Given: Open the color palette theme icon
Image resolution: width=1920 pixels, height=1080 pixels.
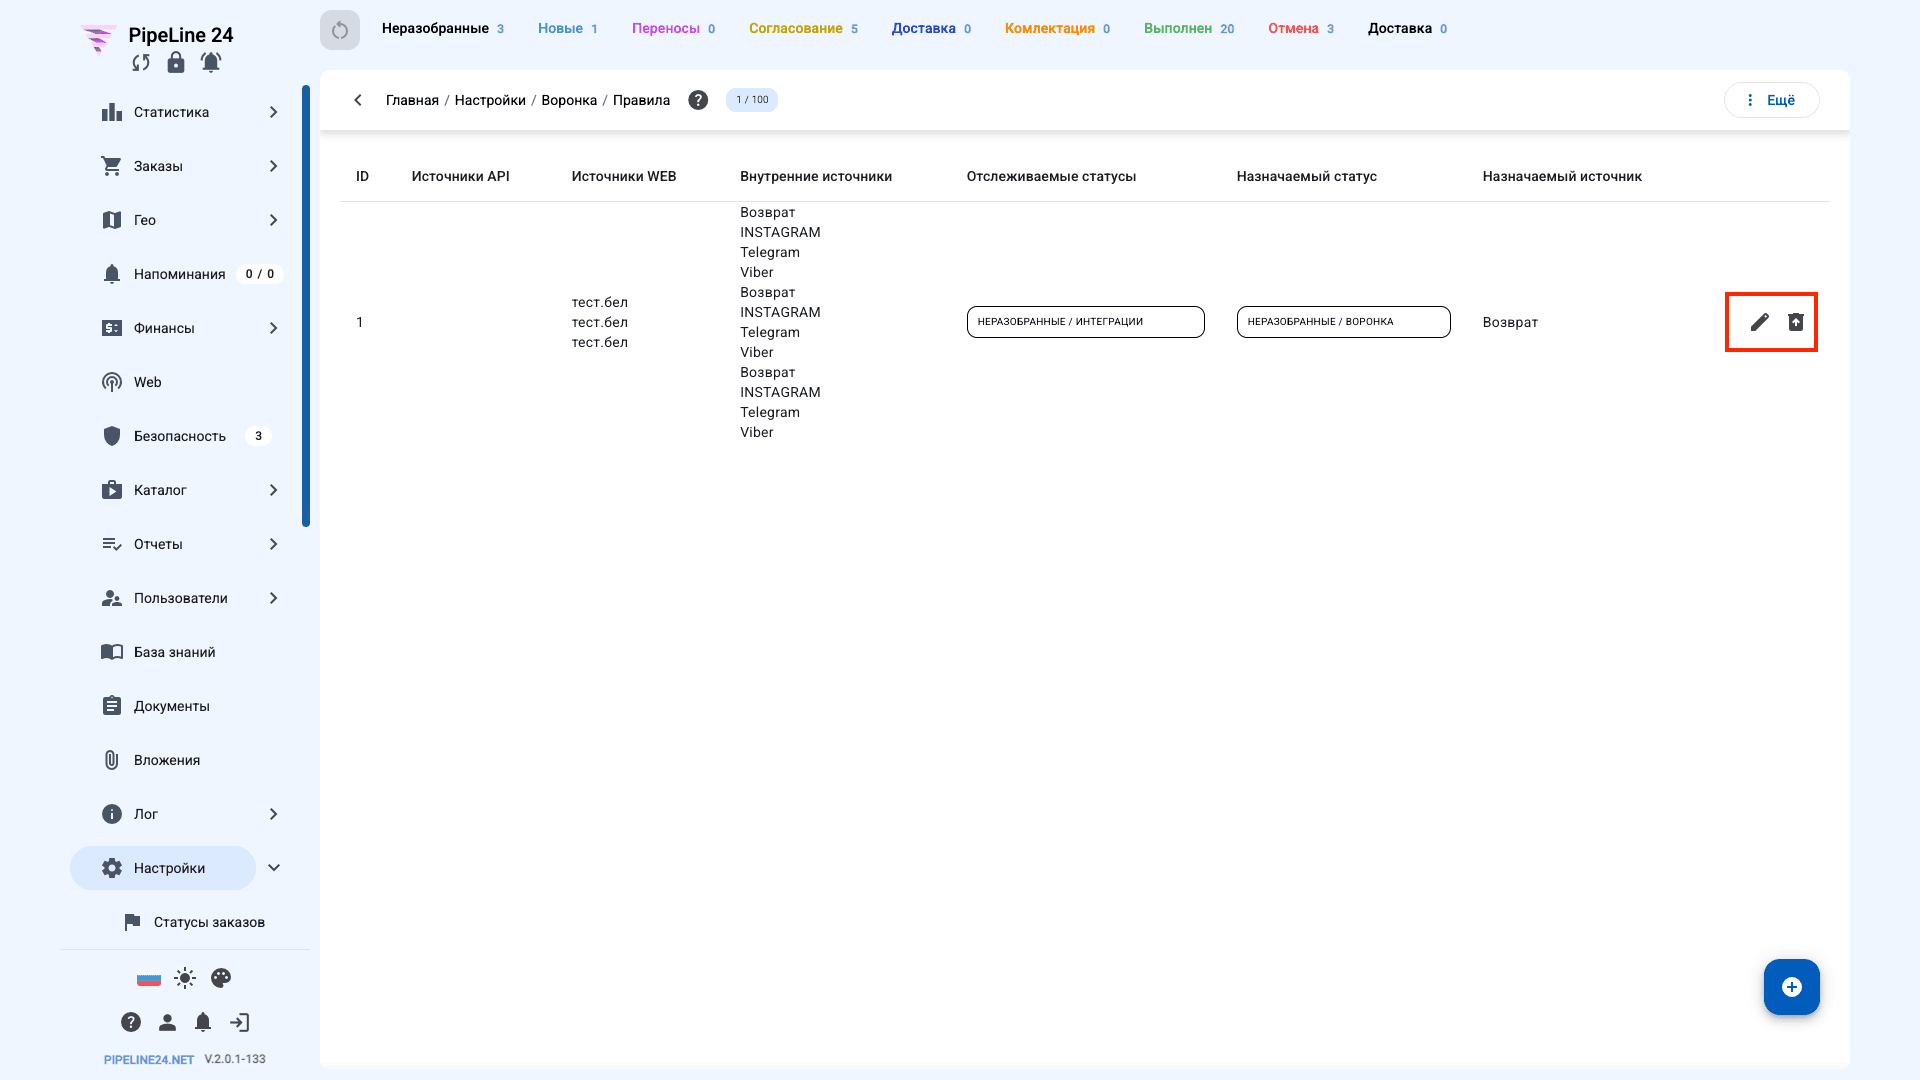Looking at the screenshot, I should click(x=221, y=978).
